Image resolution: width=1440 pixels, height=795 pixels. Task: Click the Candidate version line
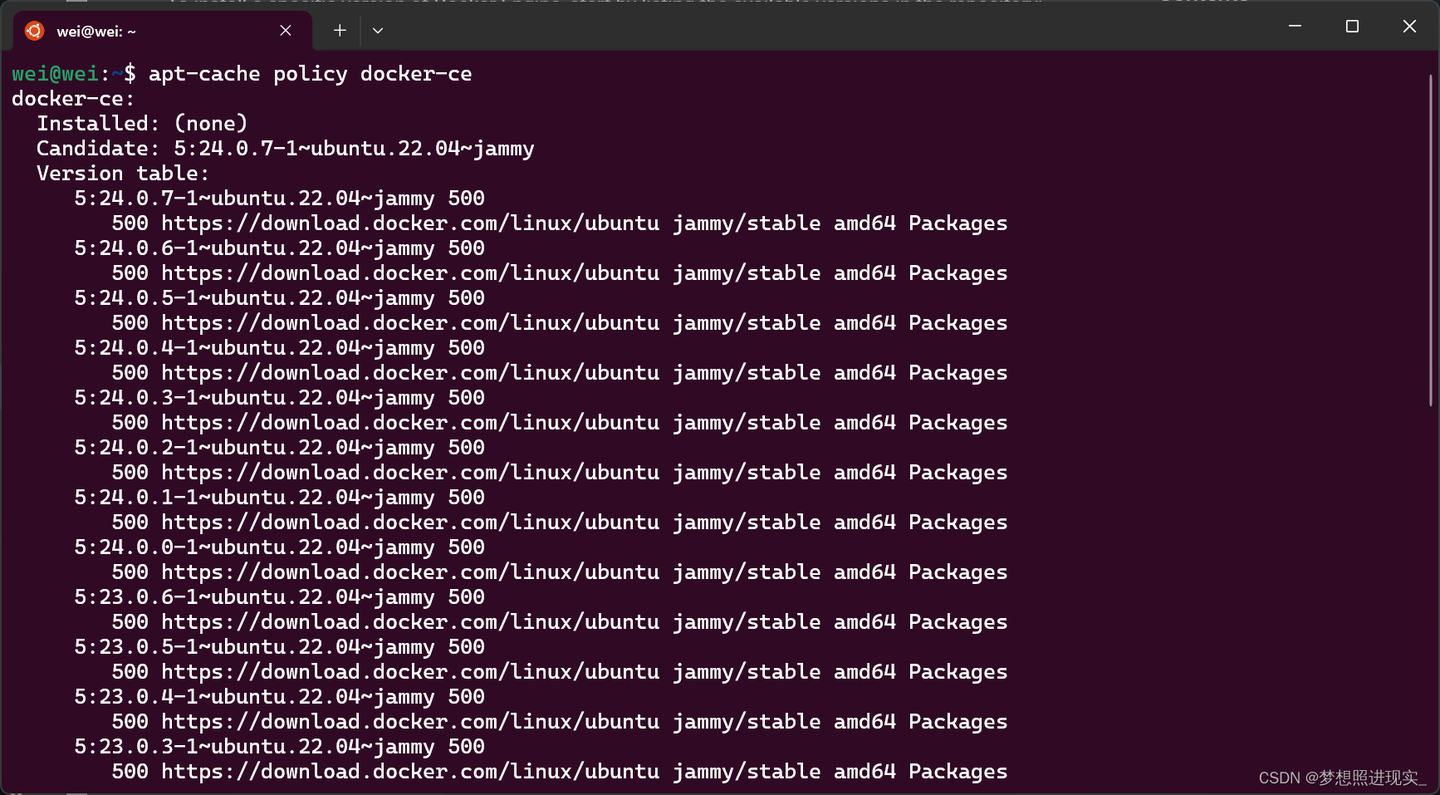click(x=285, y=147)
